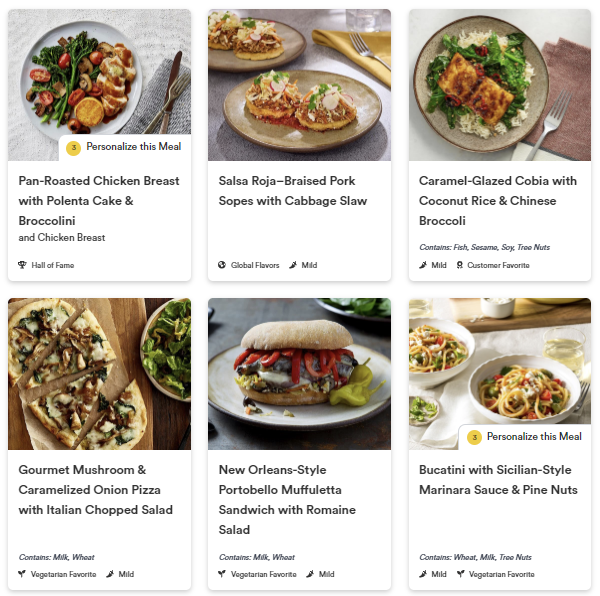The width and height of the screenshot is (600, 596).
Task: Click the Mild chili icon on Cobia card
Action: (x=424, y=265)
